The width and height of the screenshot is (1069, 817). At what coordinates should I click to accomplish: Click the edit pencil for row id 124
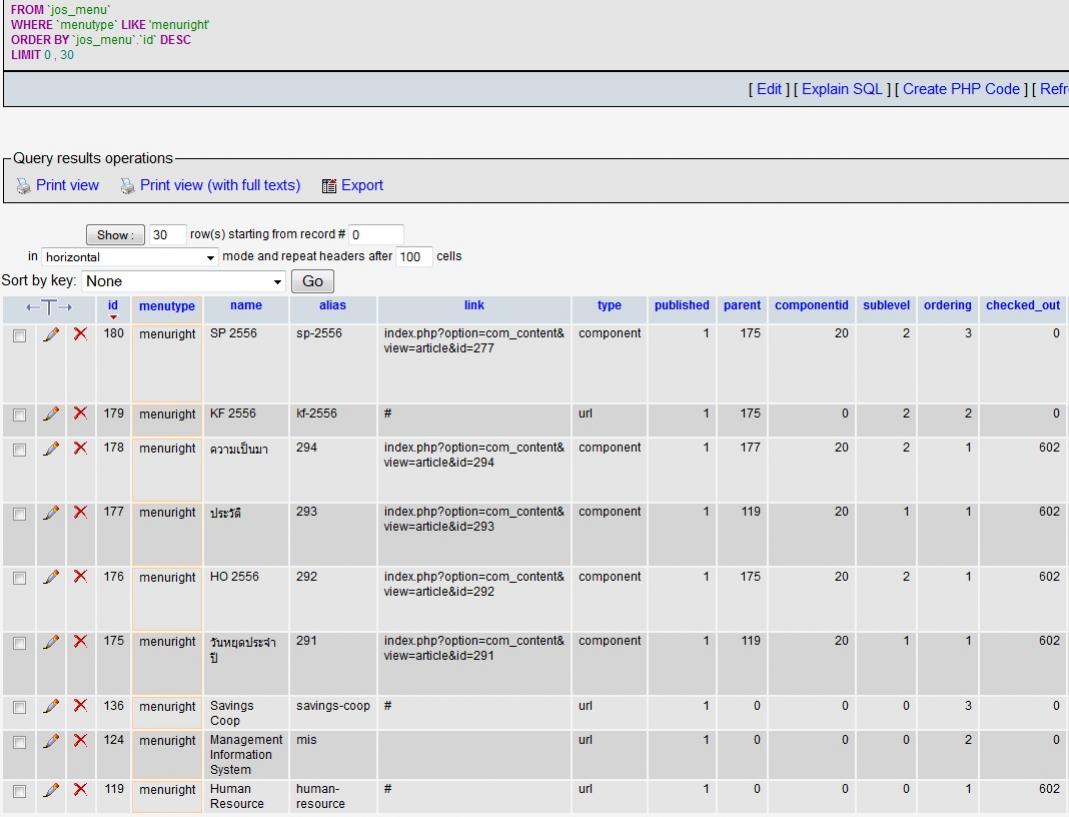click(51, 741)
